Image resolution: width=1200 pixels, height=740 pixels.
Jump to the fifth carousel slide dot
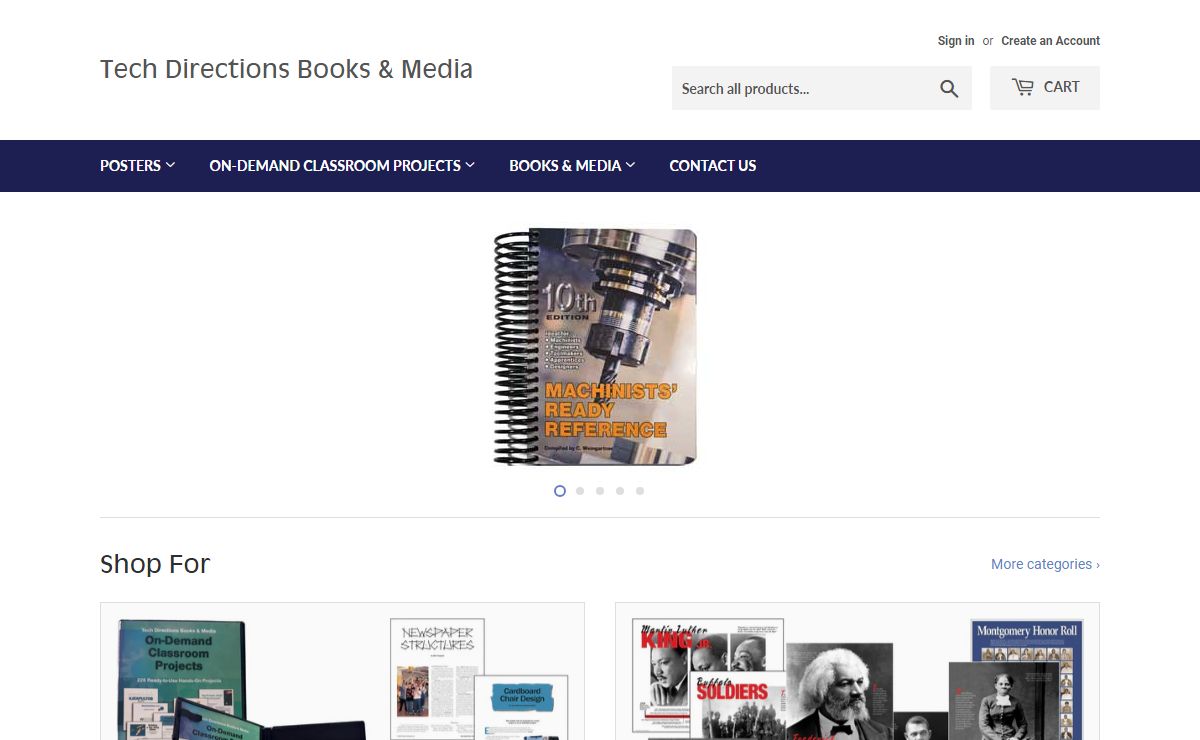[x=640, y=491]
